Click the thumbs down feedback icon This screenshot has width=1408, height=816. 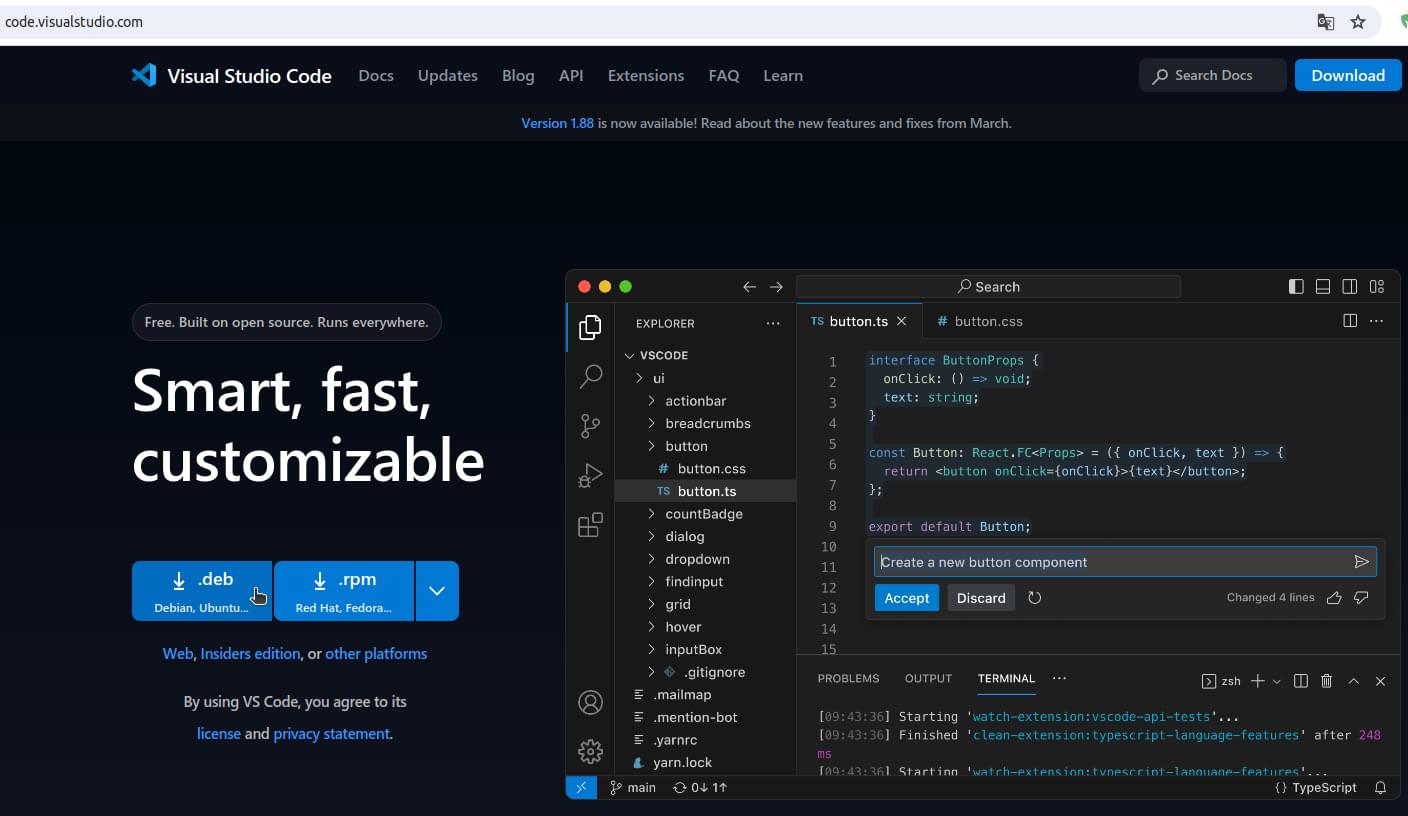[1361, 598]
